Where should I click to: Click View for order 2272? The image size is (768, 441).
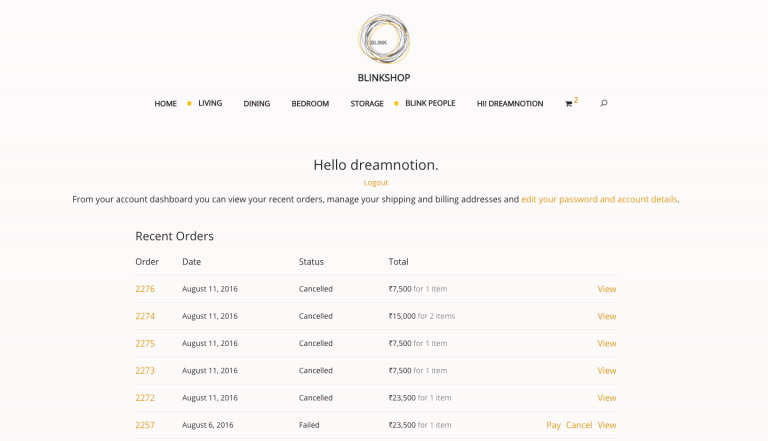click(606, 398)
